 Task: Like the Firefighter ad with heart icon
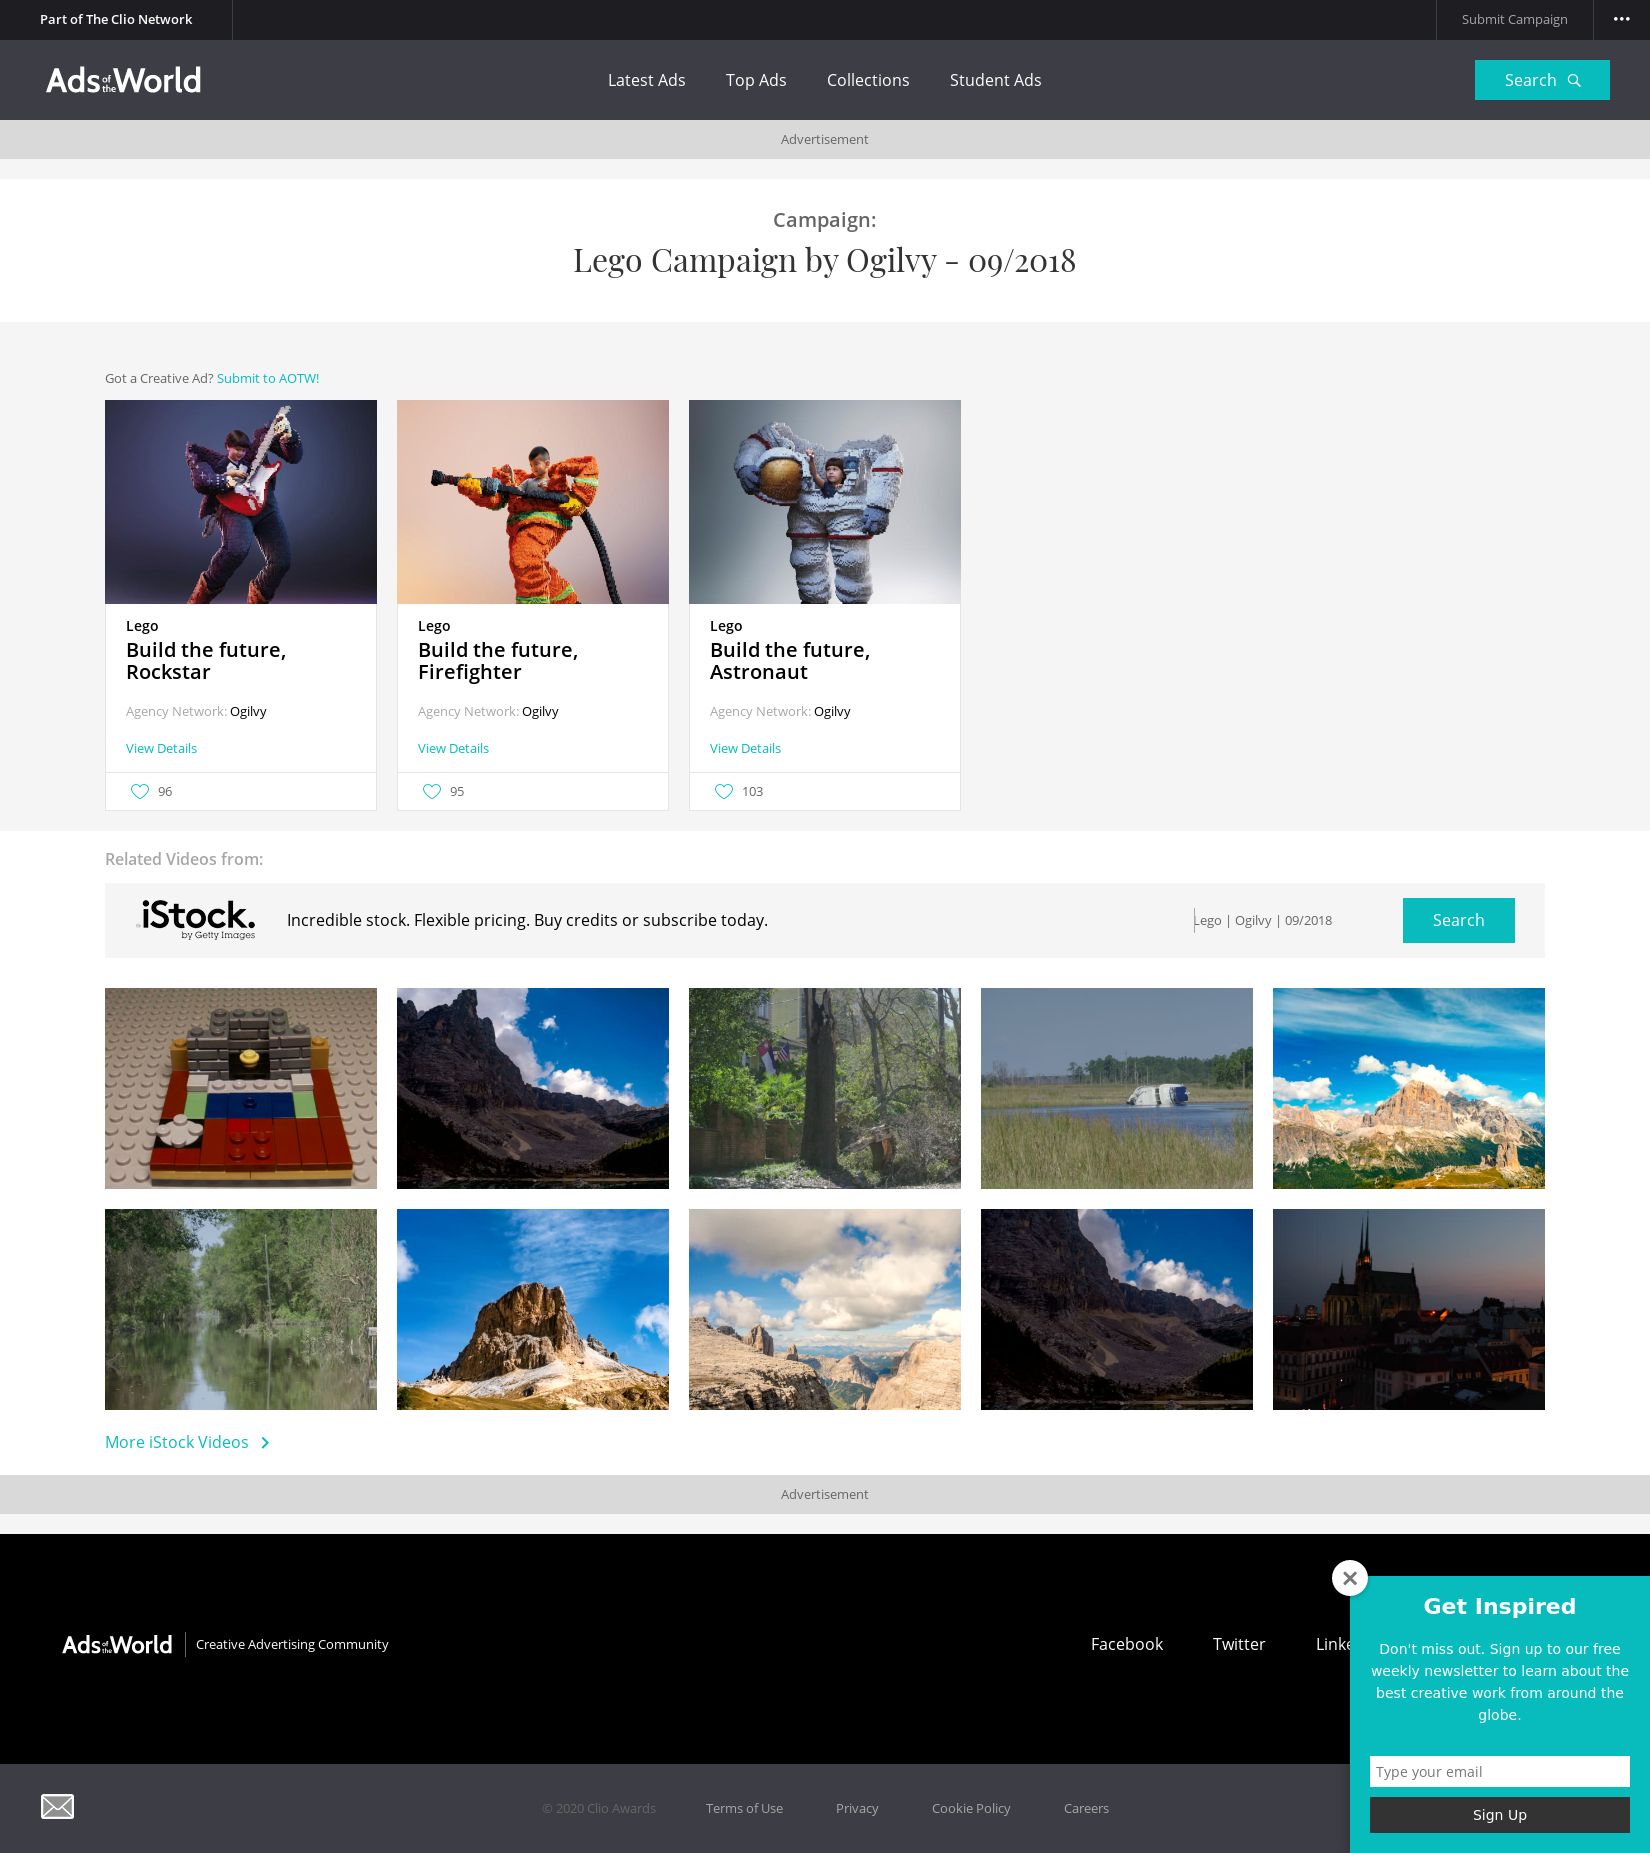tap(432, 791)
